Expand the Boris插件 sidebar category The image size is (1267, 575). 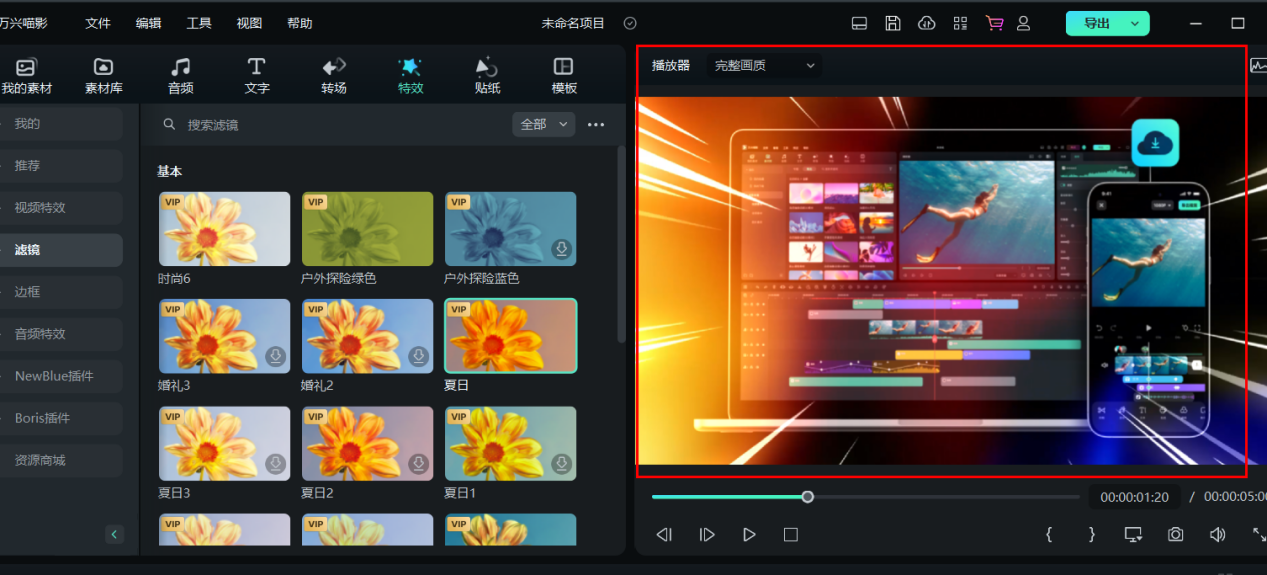61,418
